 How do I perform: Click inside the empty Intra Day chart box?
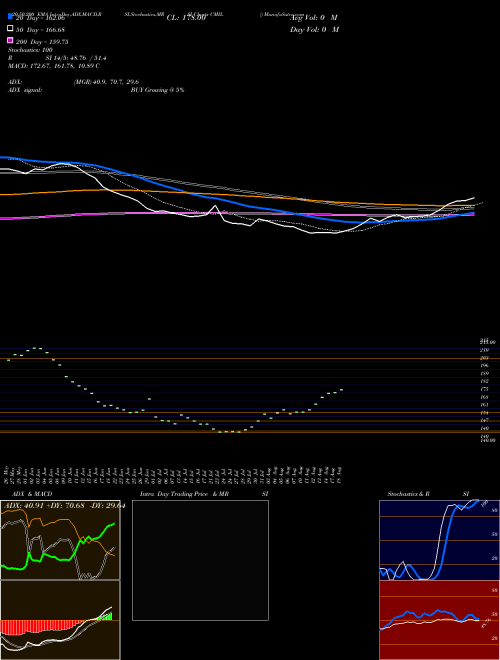200,560
